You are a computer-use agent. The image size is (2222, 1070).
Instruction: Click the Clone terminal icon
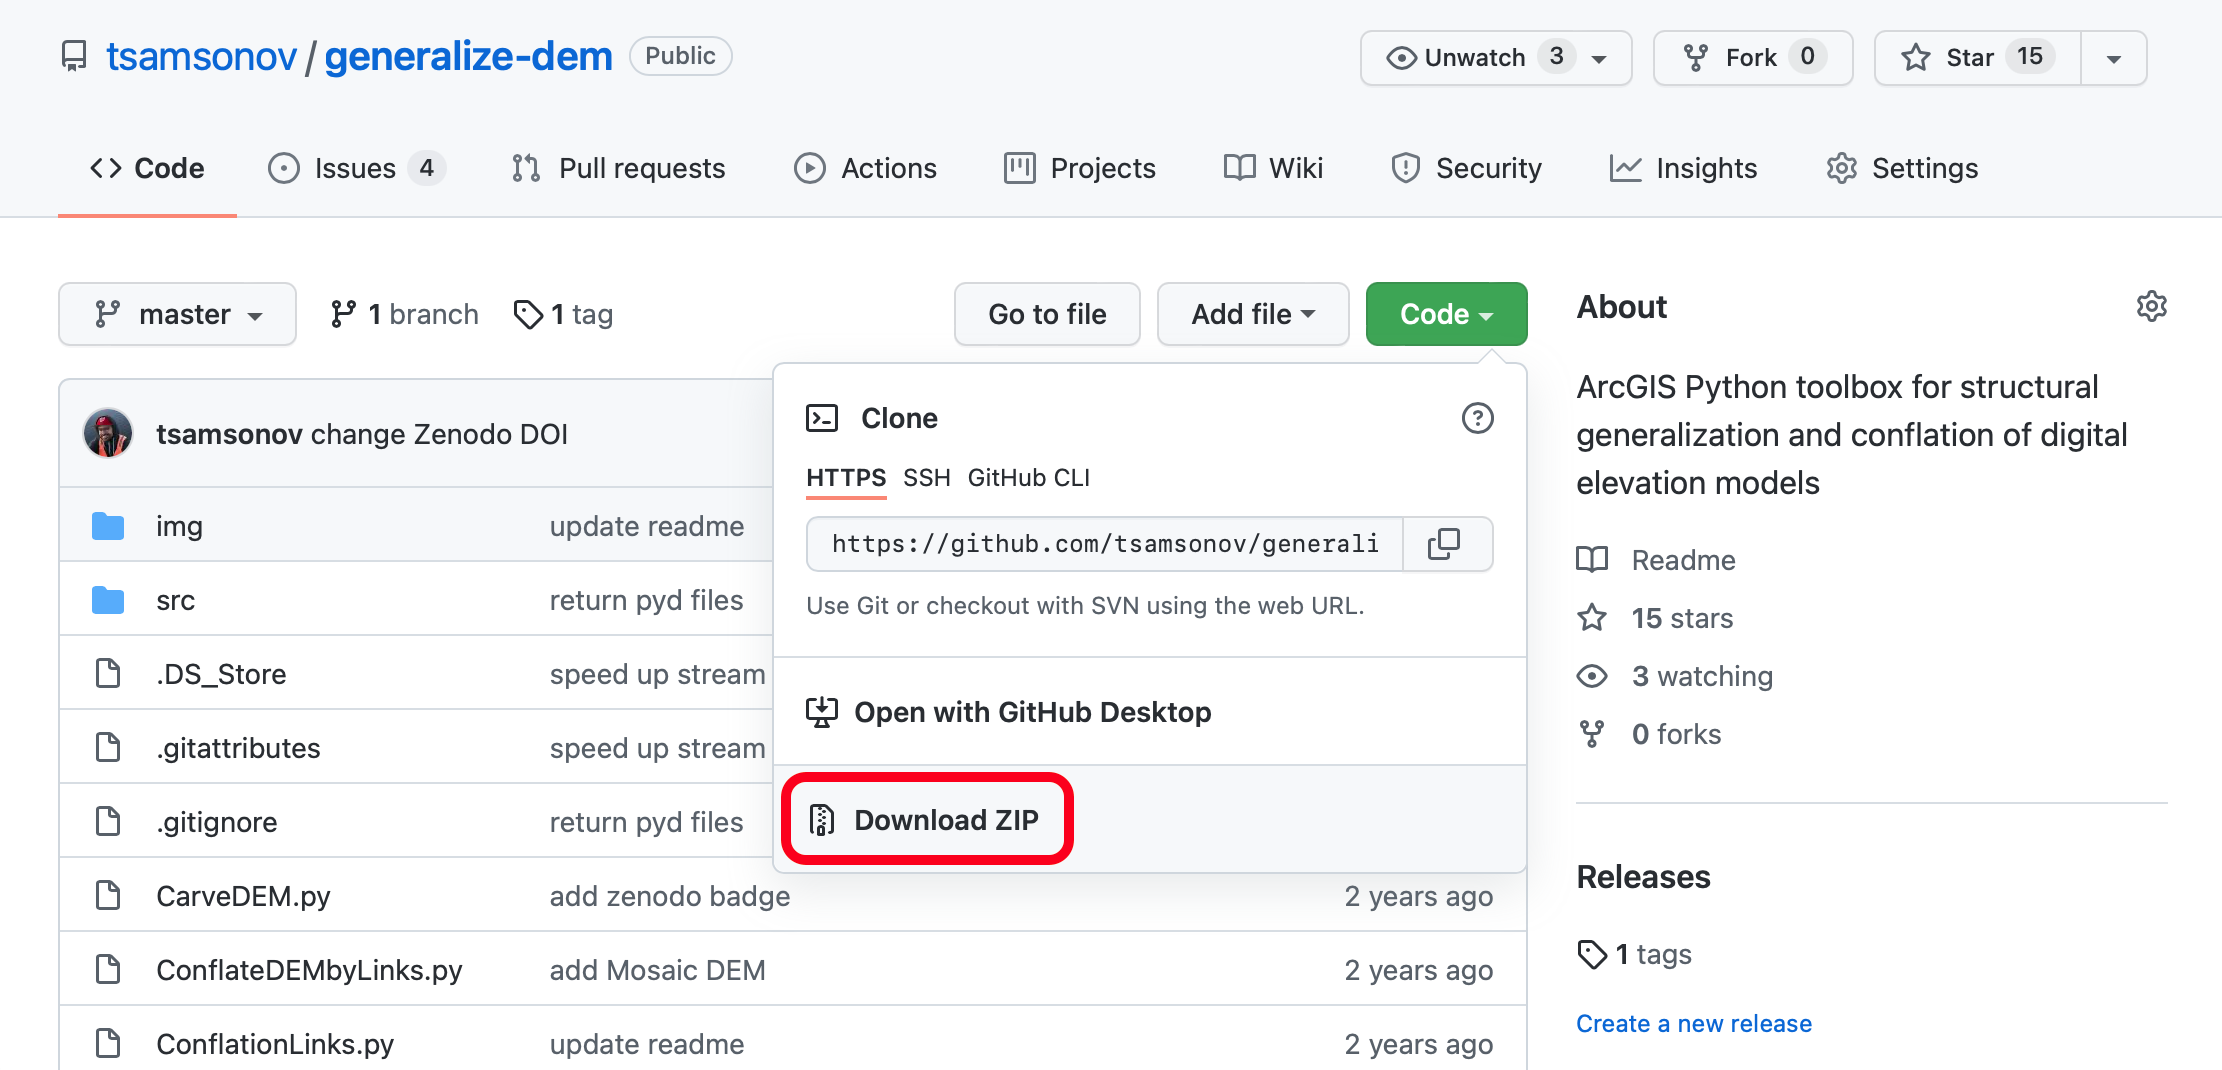pos(822,418)
